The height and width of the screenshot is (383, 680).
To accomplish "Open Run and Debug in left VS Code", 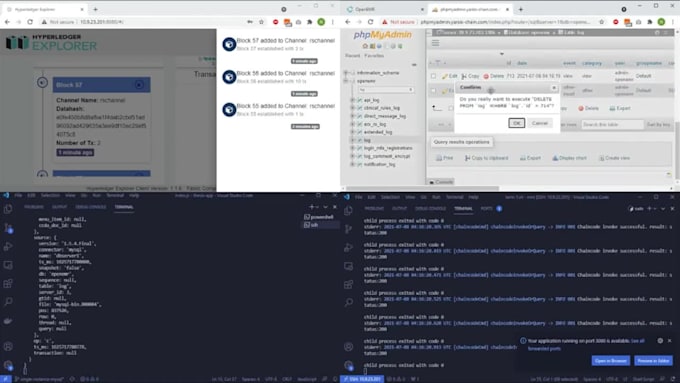I will coord(8,247).
